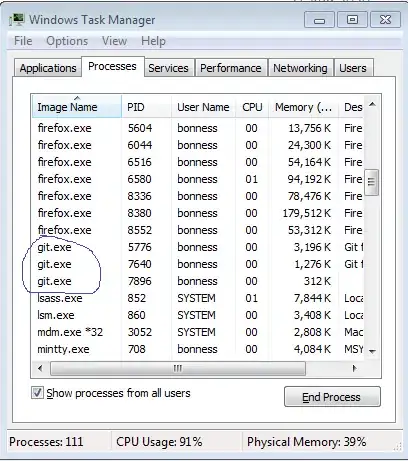
Task: Select the mintty.exe process
Action: (198, 349)
